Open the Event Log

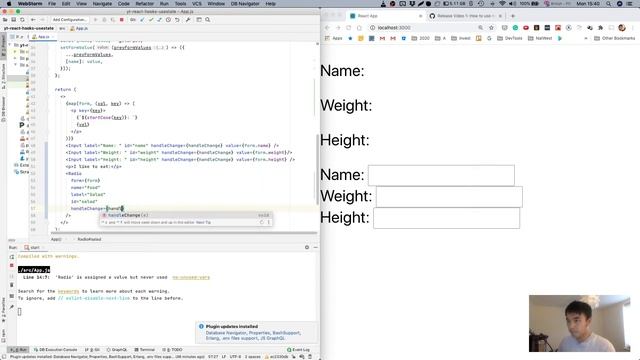(x=298, y=350)
